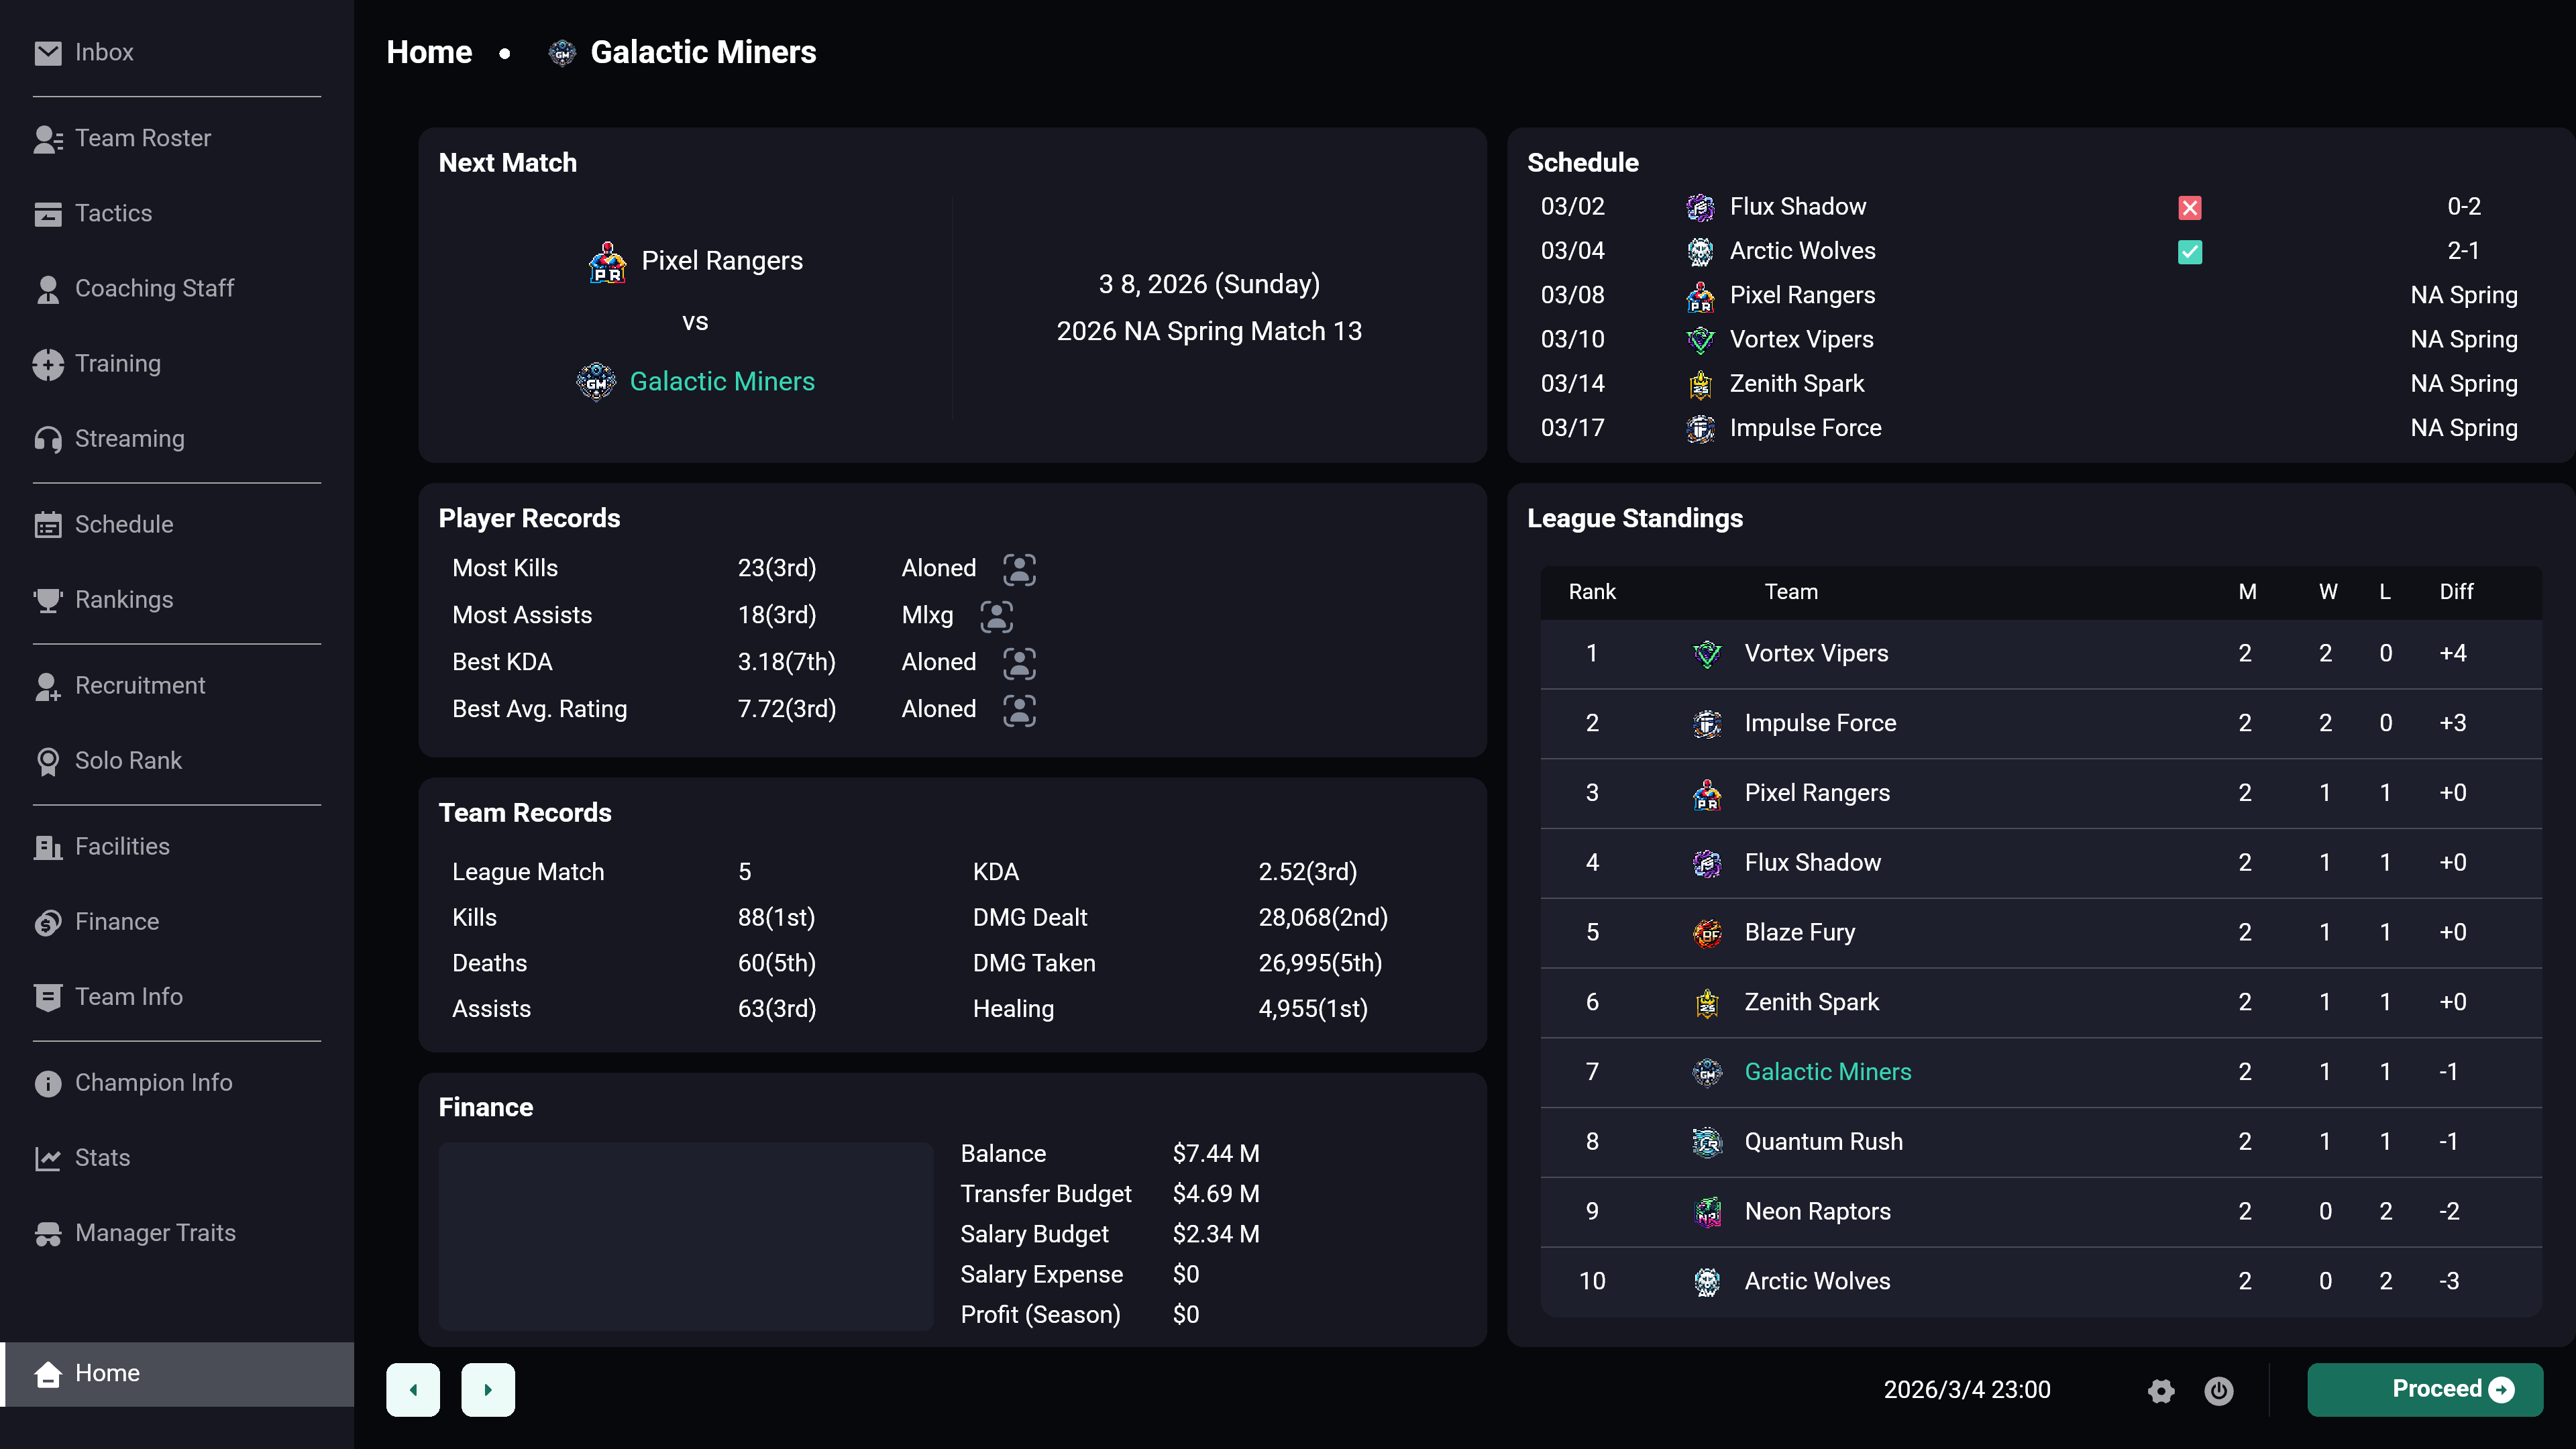Click red loss marker for Flux Shadow match
Viewport: 2576px width, 1449px height.
(2190, 207)
